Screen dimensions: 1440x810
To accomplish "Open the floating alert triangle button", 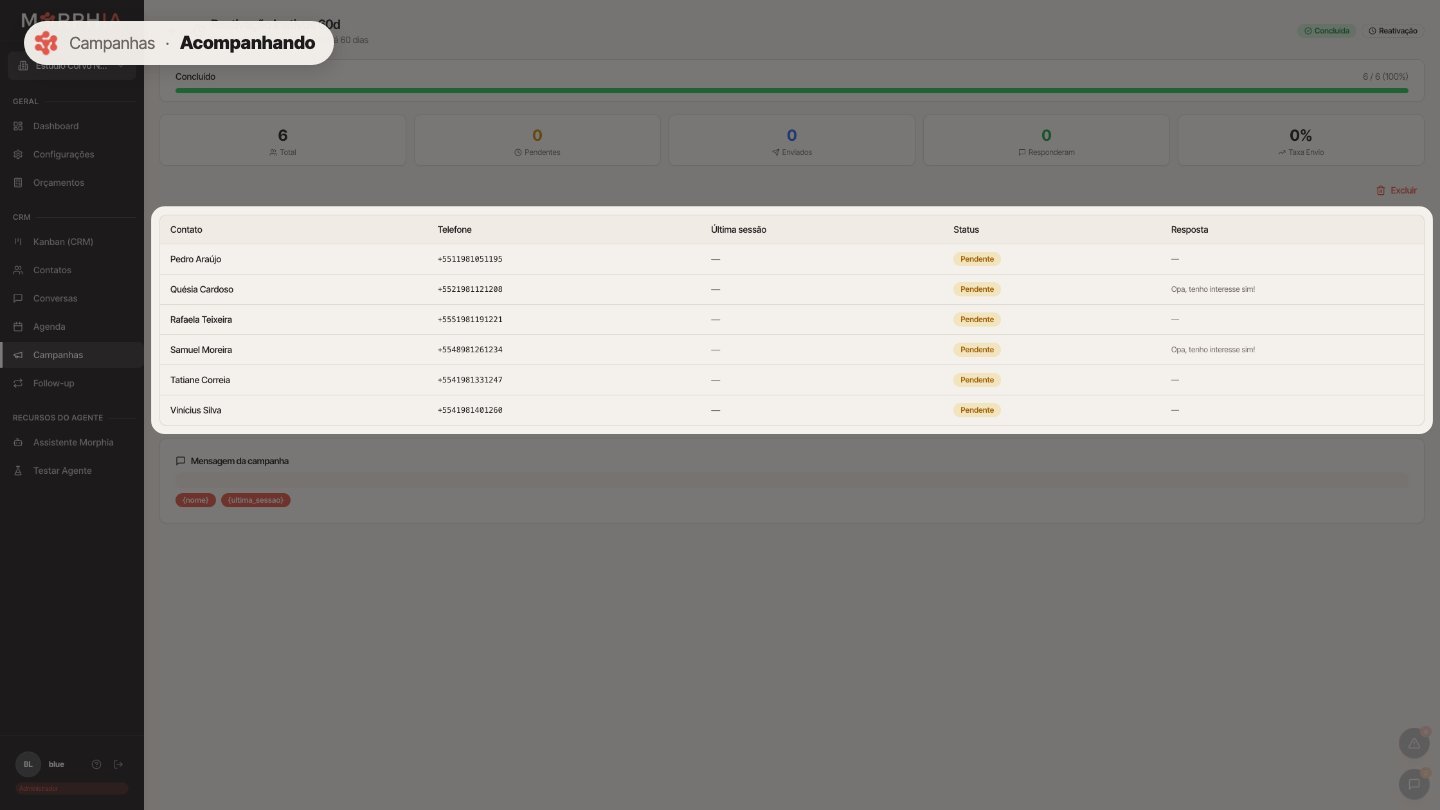I will 1414,743.
